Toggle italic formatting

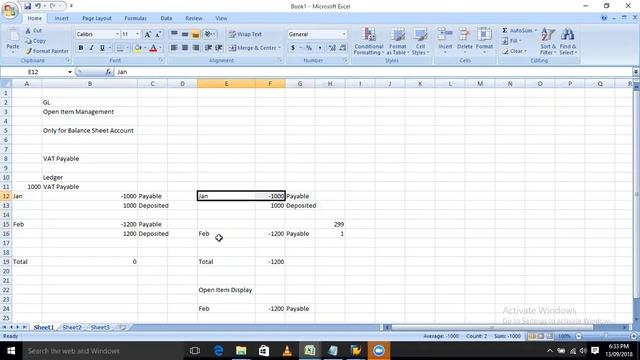point(91,48)
